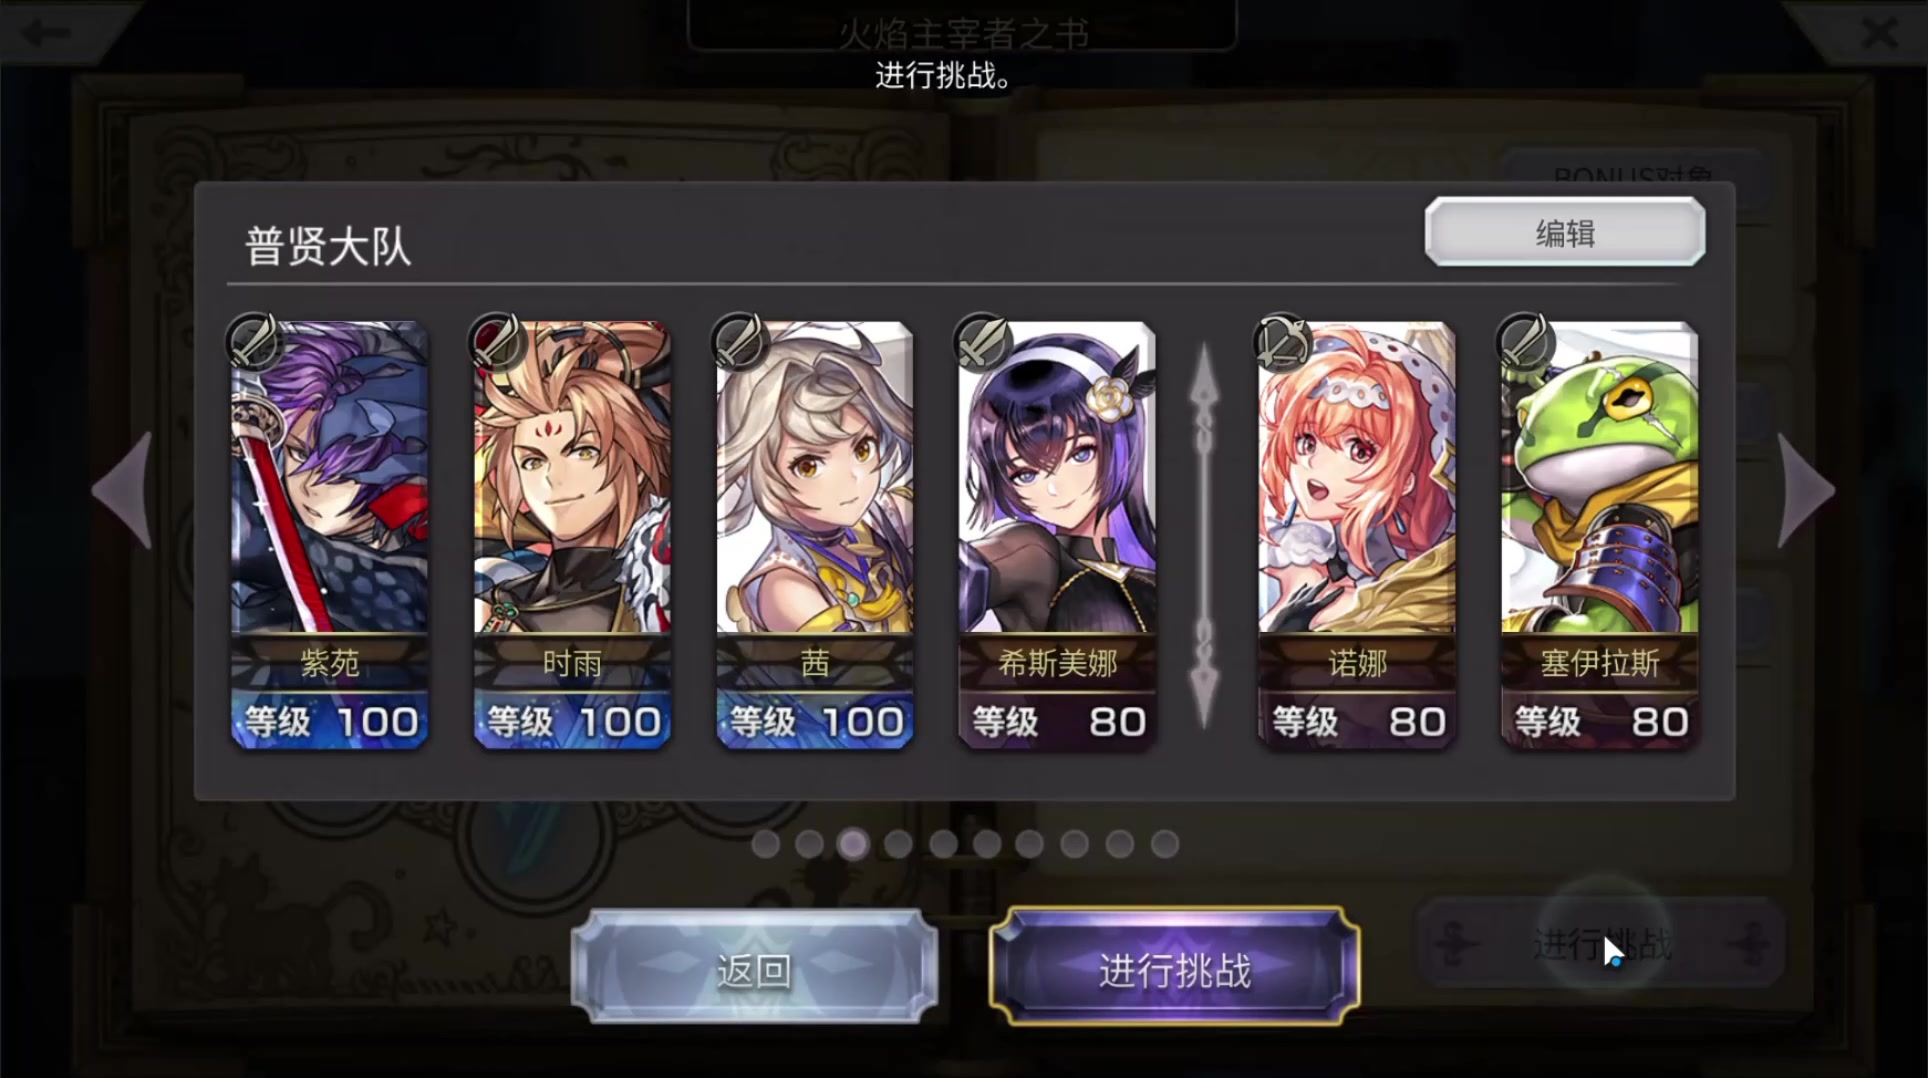This screenshot has width=1928, height=1078.
Task: Click the weapon icon on 时雨's card
Action: [497, 342]
